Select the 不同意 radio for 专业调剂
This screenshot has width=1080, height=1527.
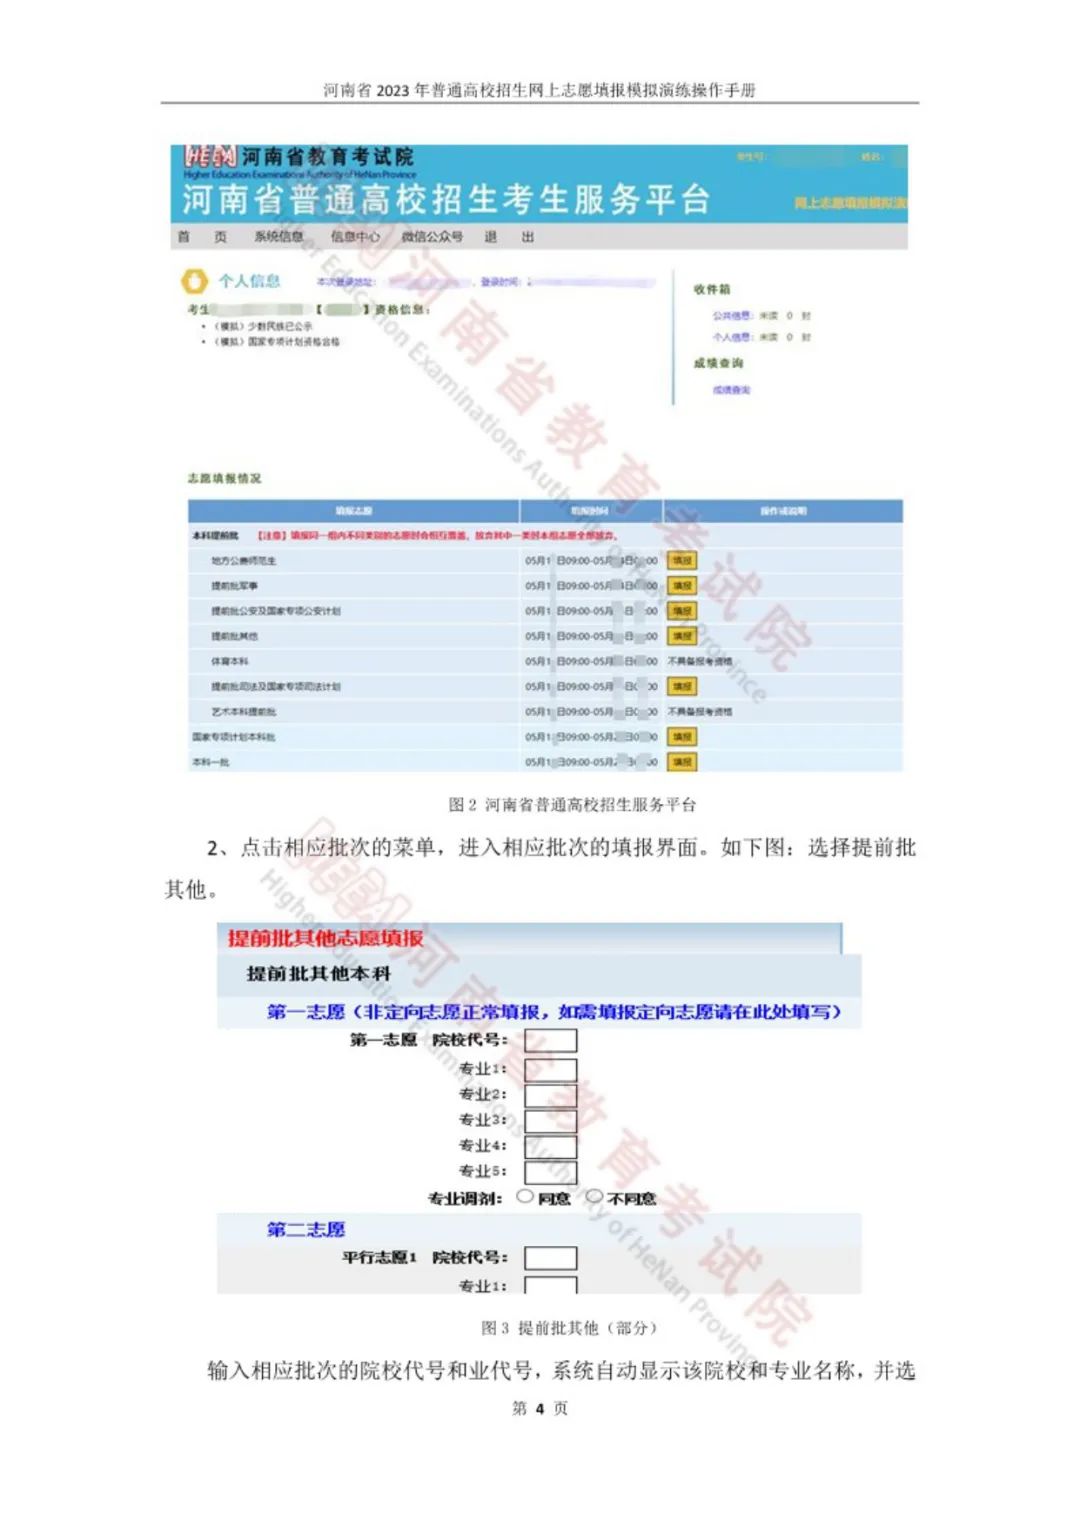[x=594, y=1196]
